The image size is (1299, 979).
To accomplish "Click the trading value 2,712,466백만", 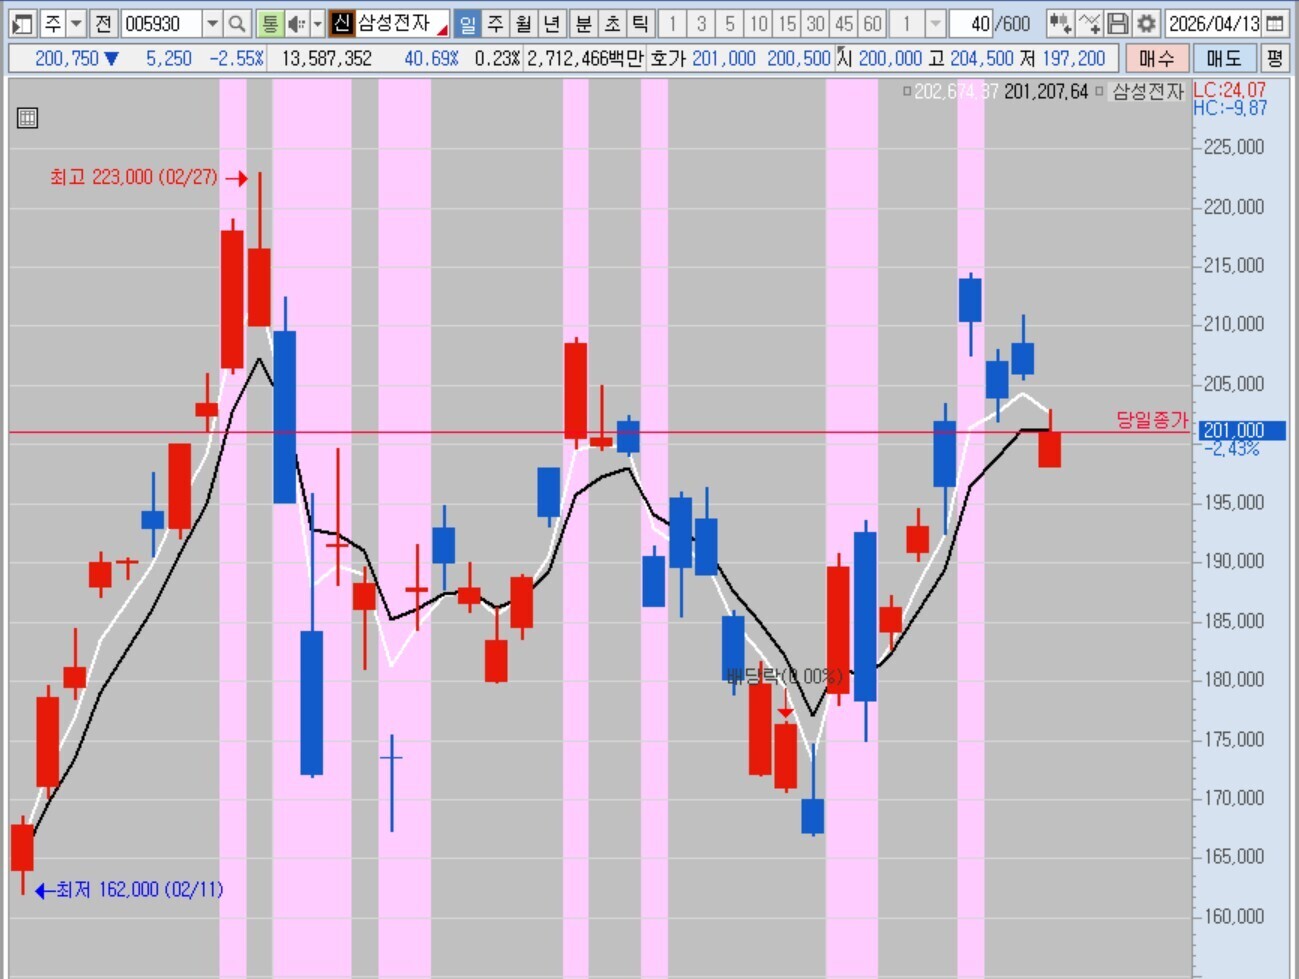I will [585, 59].
